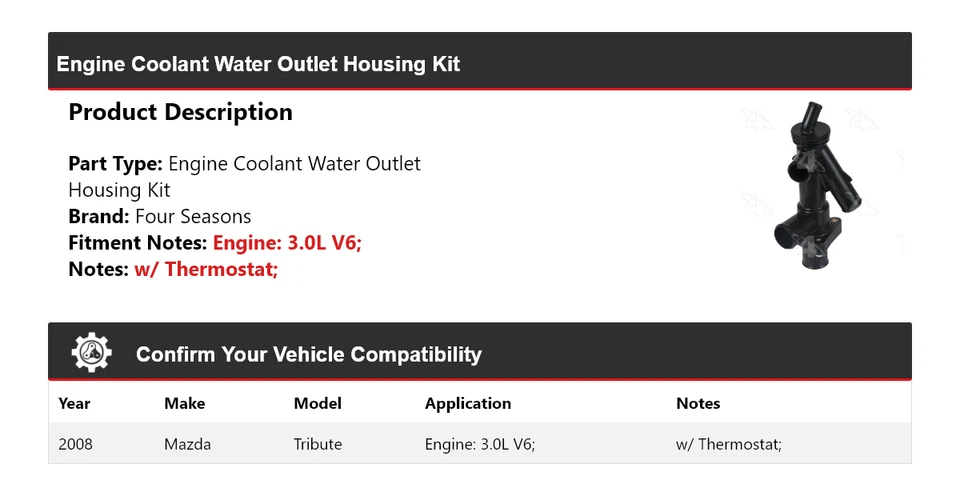Click the red Engine: 3.0L V6 fitment note
The image size is (960, 496).
pyautogui.click(x=287, y=242)
